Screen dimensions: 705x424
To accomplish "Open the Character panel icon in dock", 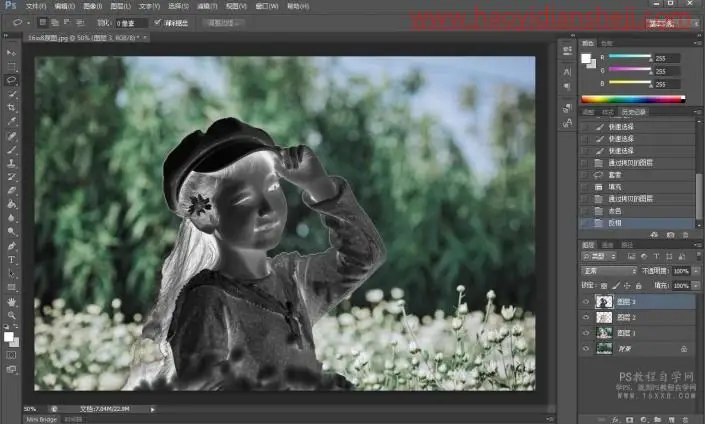I will coord(567,72).
